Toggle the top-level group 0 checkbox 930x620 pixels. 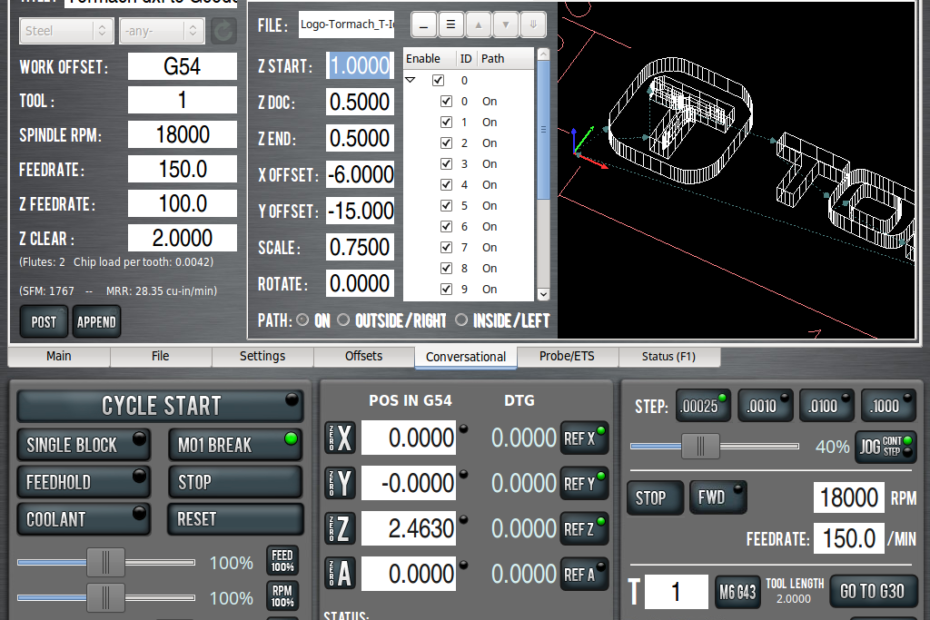[438, 80]
